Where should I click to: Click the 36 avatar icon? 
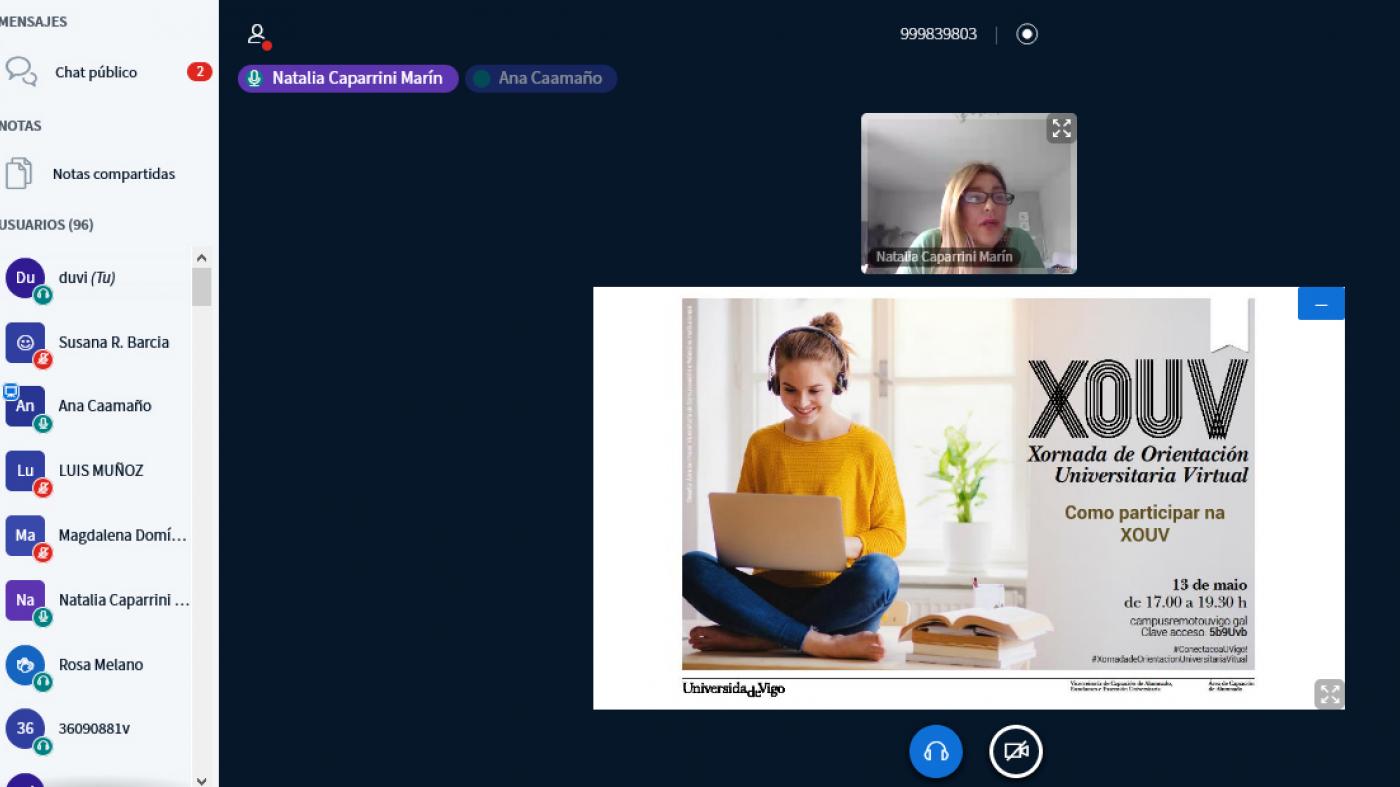(25, 729)
